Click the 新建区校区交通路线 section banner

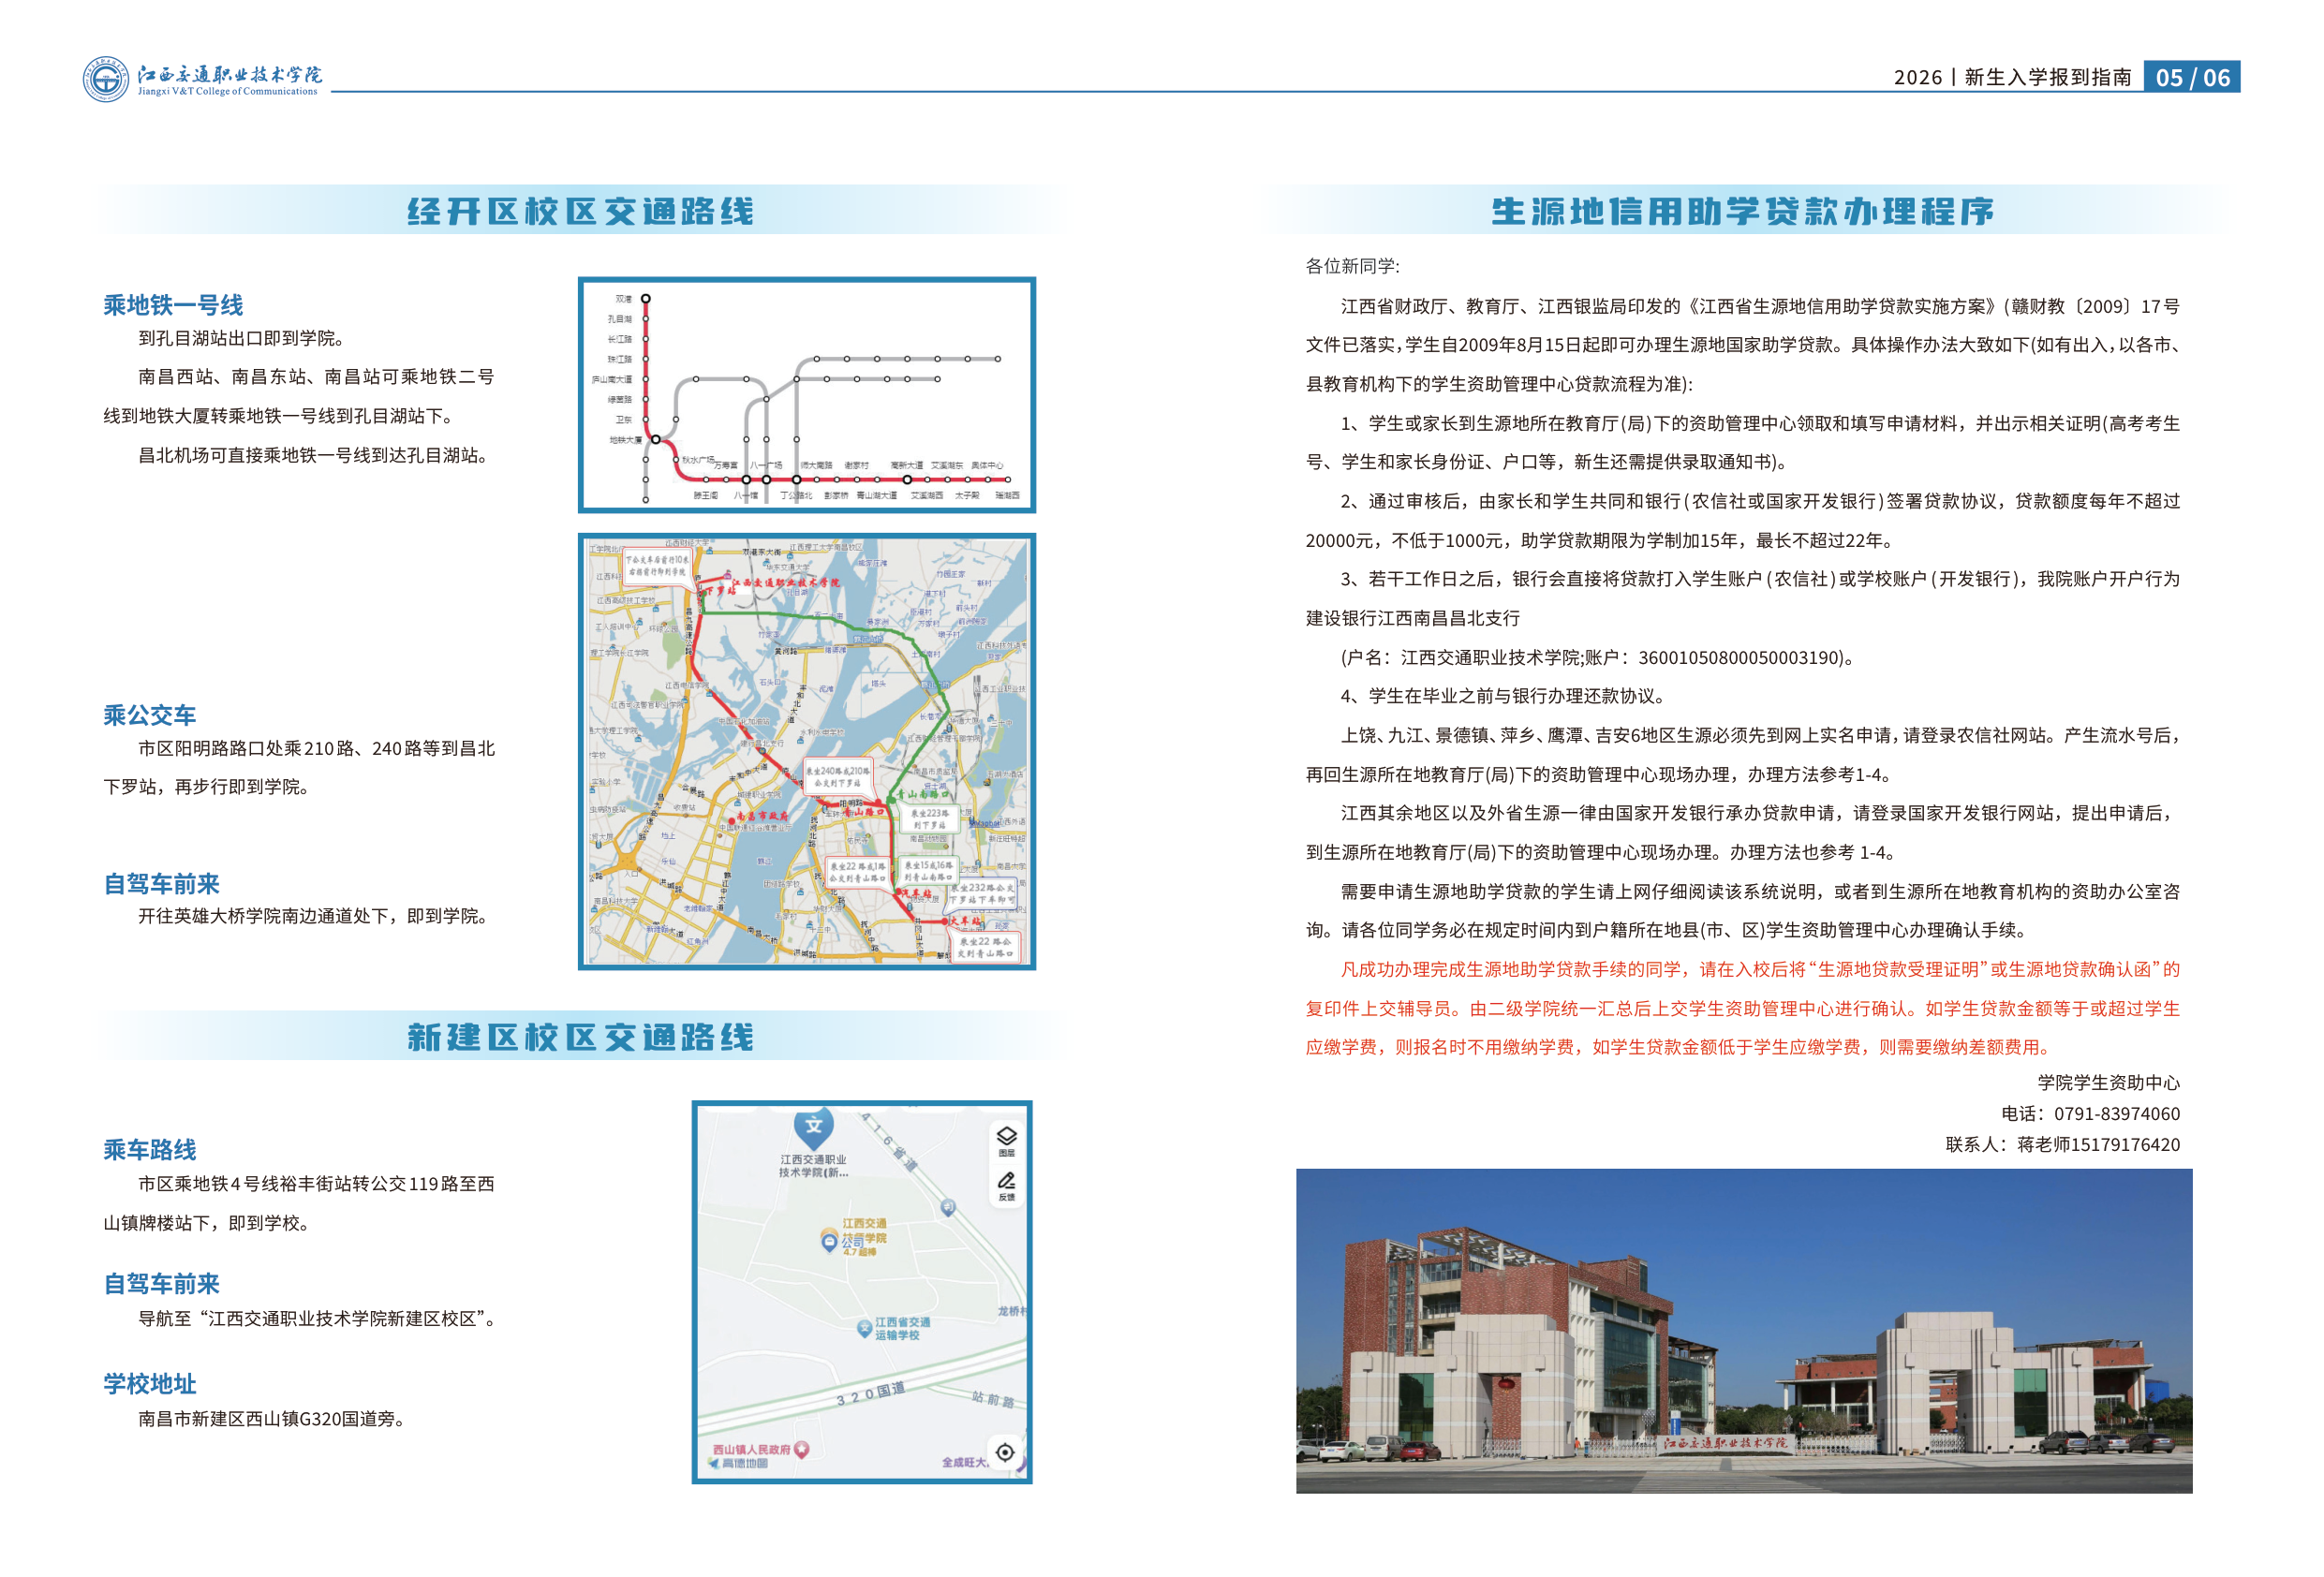coord(580,1036)
